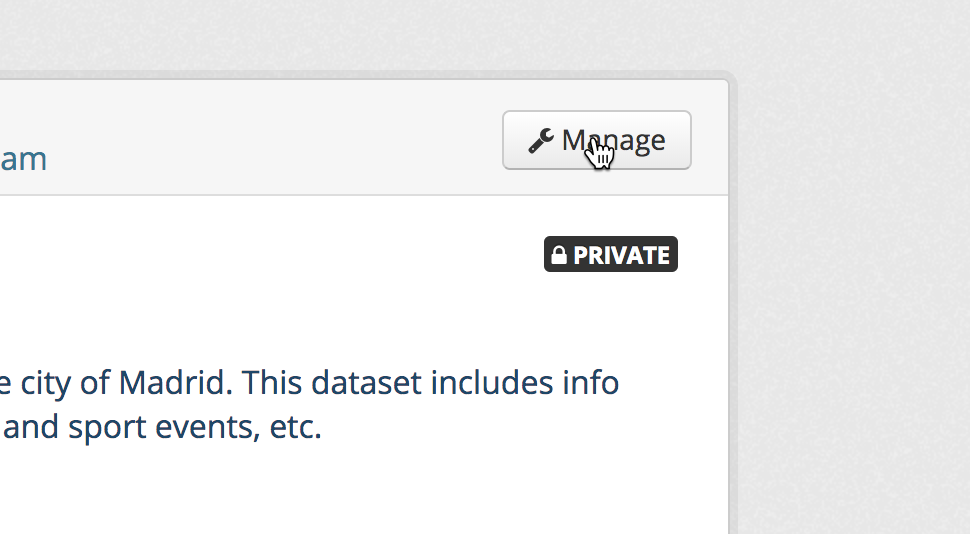Click the word "sport" in the description
Screen dimensions: 970x534
click(x=107, y=428)
